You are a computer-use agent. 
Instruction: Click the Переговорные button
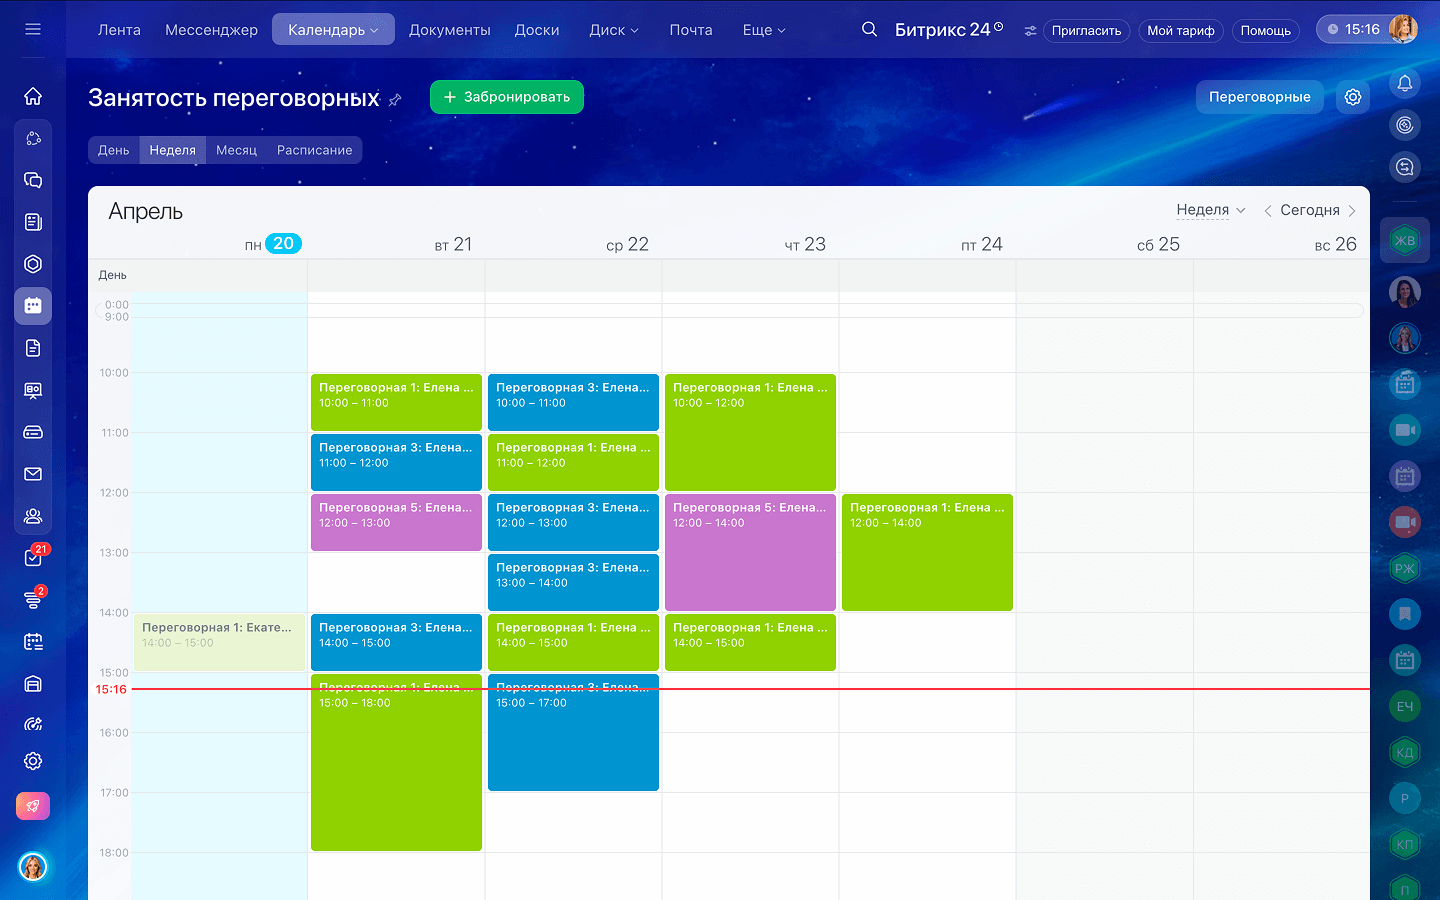[x=1260, y=97]
